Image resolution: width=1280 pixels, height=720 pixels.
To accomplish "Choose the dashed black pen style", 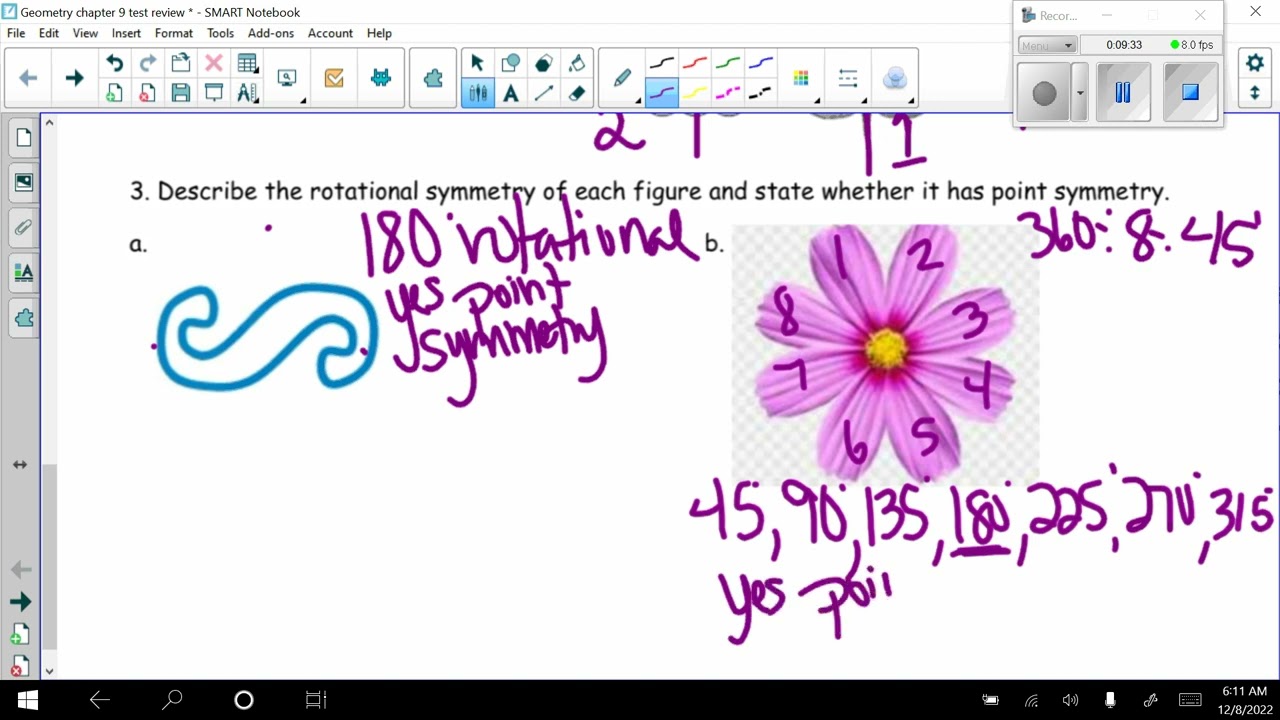I will tap(761, 93).
